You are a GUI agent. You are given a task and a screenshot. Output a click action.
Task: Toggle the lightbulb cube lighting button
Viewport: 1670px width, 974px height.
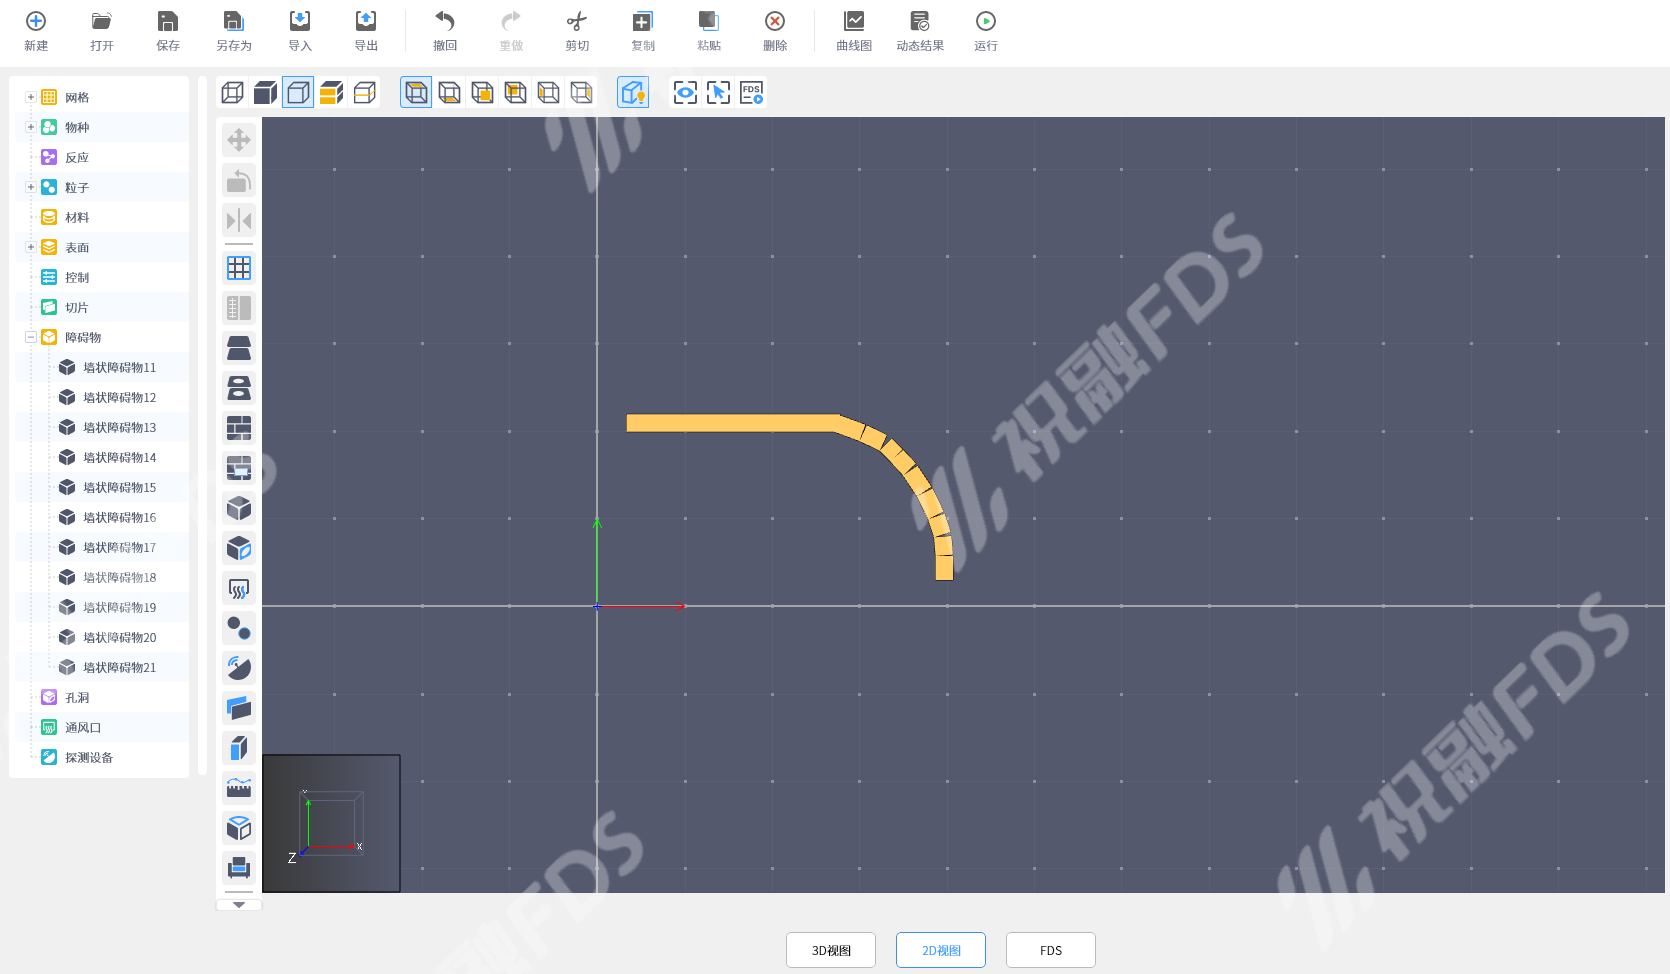(x=632, y=93)
